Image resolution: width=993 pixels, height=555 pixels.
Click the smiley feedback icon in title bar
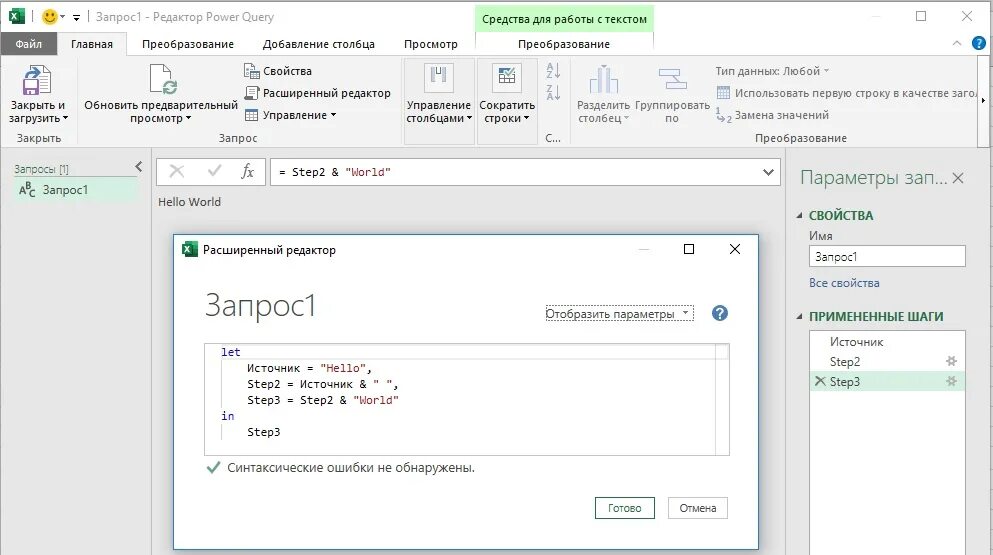click(x=49, y=16)
